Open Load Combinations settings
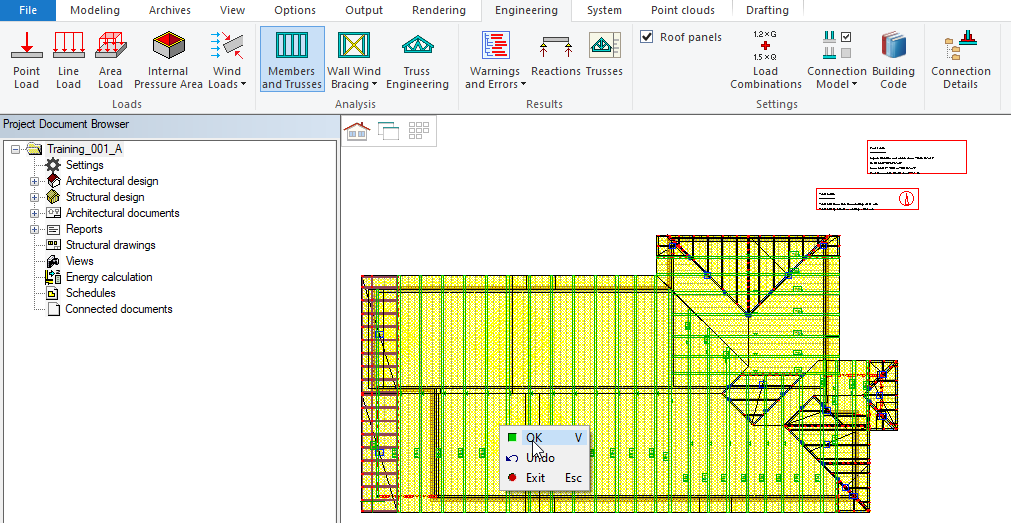This screenshot has width=1011, height=523. point(765,60)
